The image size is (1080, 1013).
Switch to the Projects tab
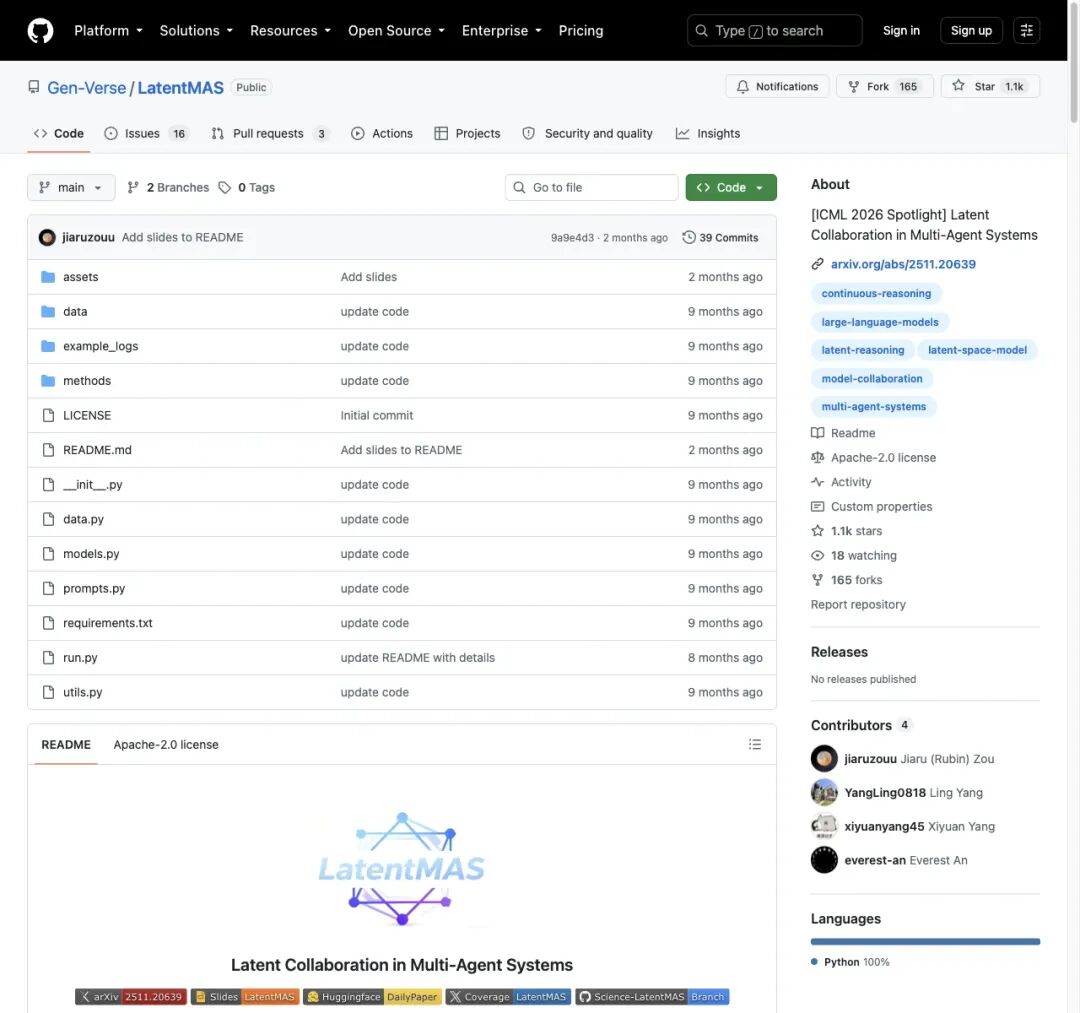point(468,134)
